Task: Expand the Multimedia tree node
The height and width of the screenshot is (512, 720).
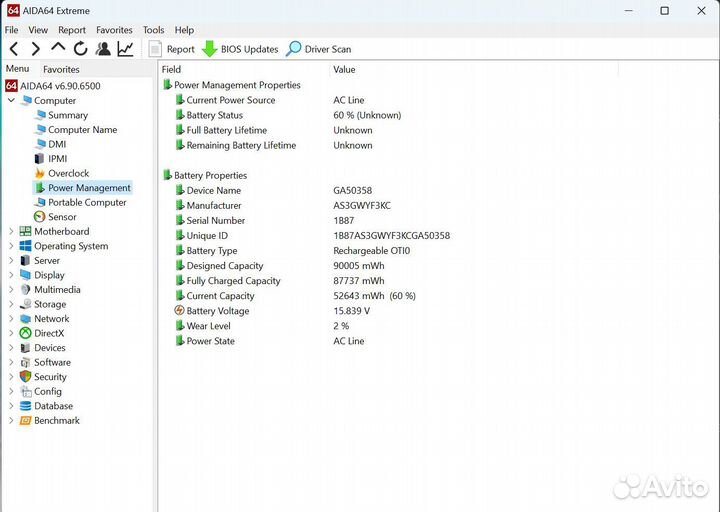Action: (11, 290)
